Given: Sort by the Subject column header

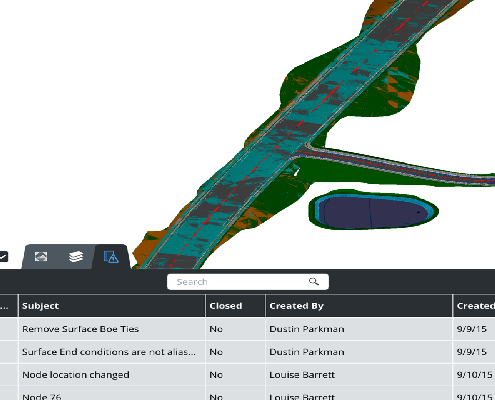Looking at the screenshot, I should (x=112, y=306).
